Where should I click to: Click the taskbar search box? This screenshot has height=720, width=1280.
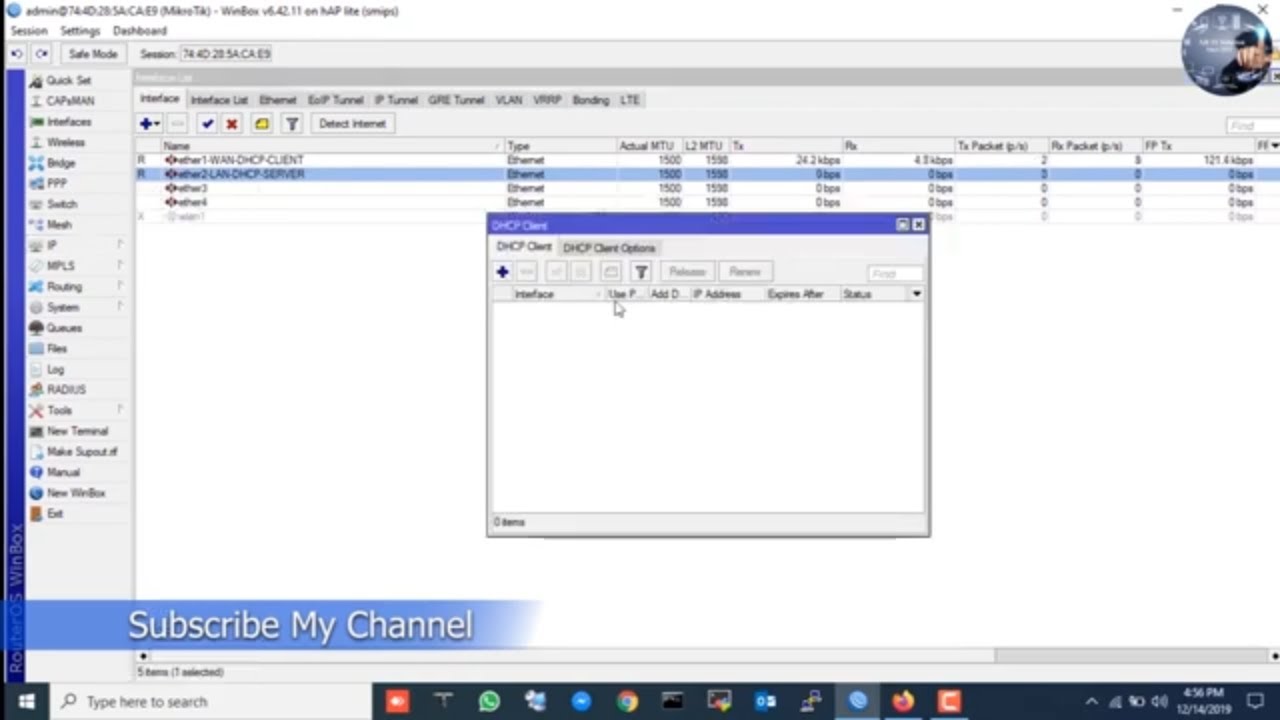tap(210, 701)
